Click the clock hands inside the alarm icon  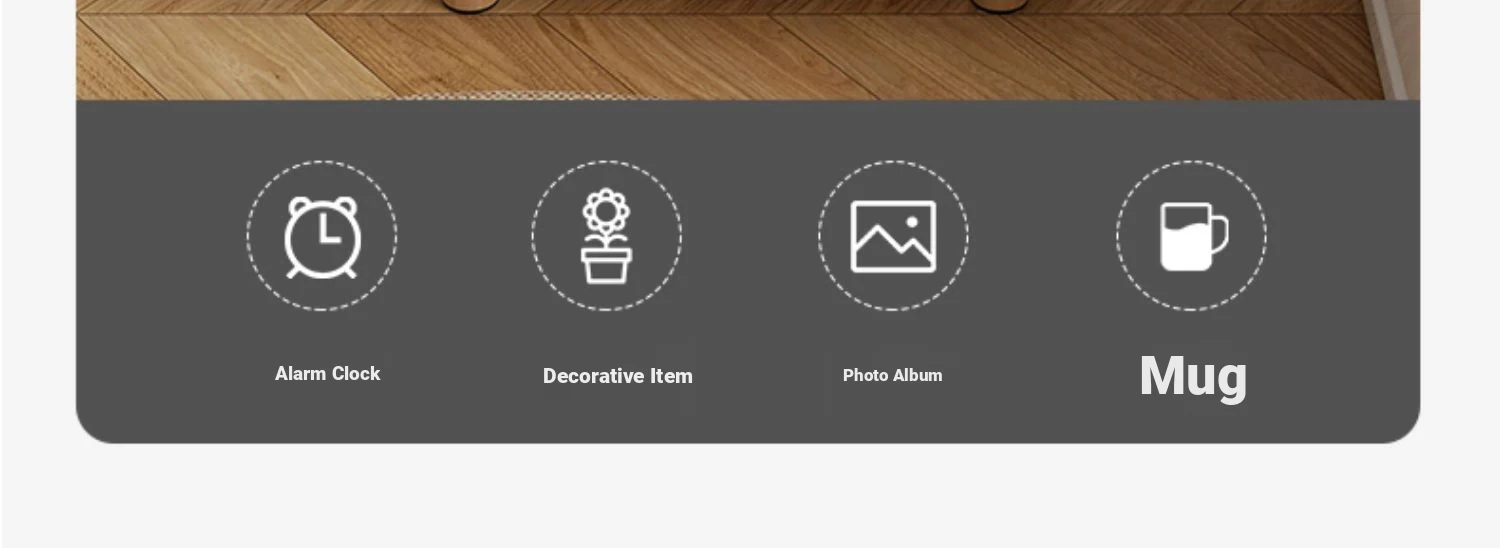(325, 233)
